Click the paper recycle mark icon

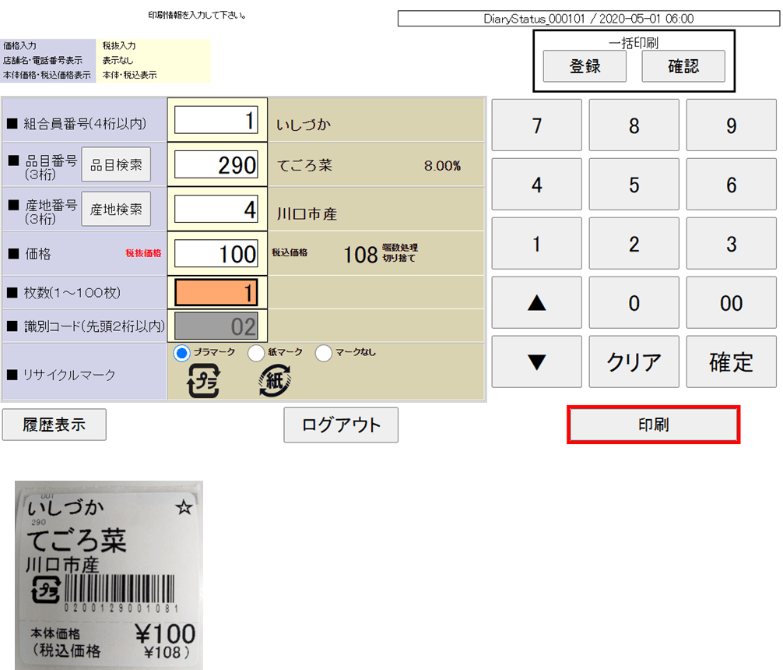[274, 381]
